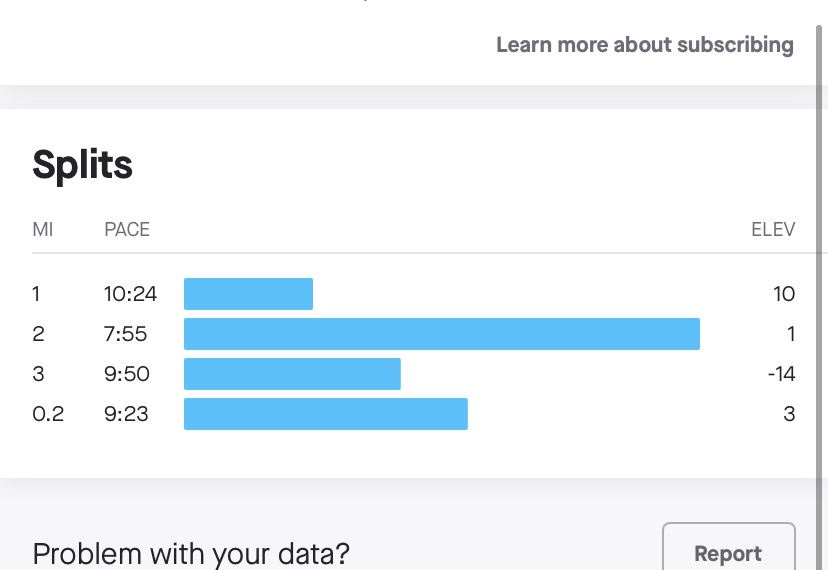The width and height of the screenshot is (828, 570).
Task: Select the elevation value 1 for mile 2
Action: click(790, 334)
